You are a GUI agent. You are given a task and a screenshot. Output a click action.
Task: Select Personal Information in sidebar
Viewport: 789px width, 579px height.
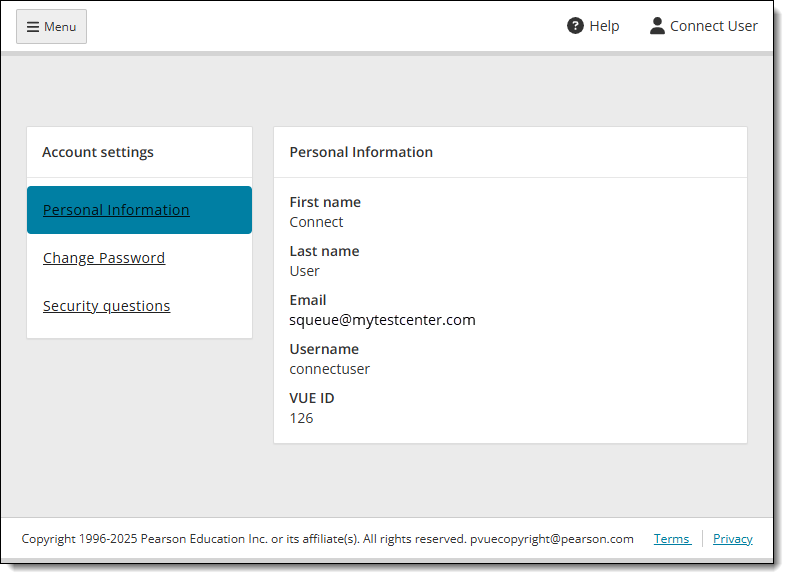pos(116,210)
